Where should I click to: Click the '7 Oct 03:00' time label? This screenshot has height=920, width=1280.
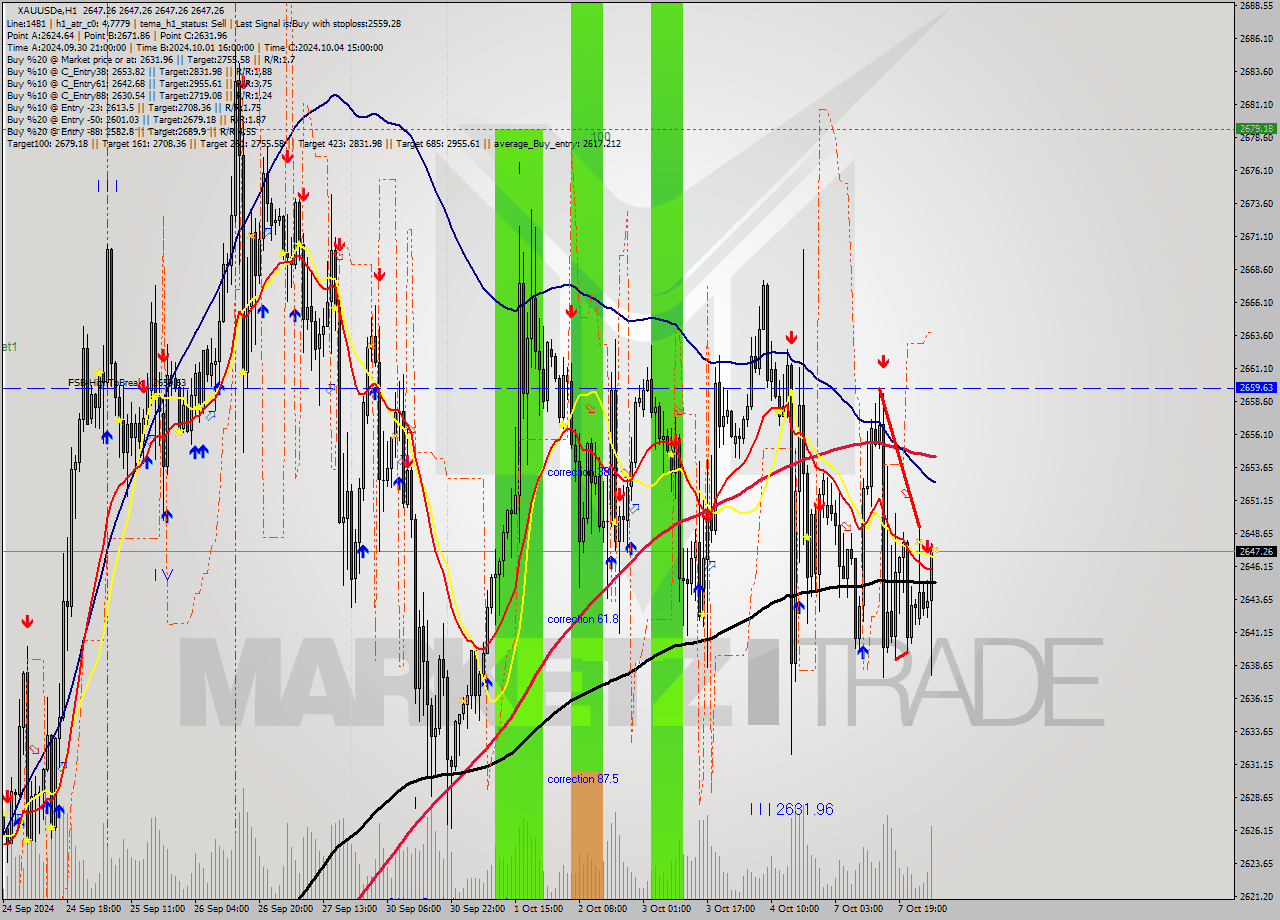[x=858, y=909]
